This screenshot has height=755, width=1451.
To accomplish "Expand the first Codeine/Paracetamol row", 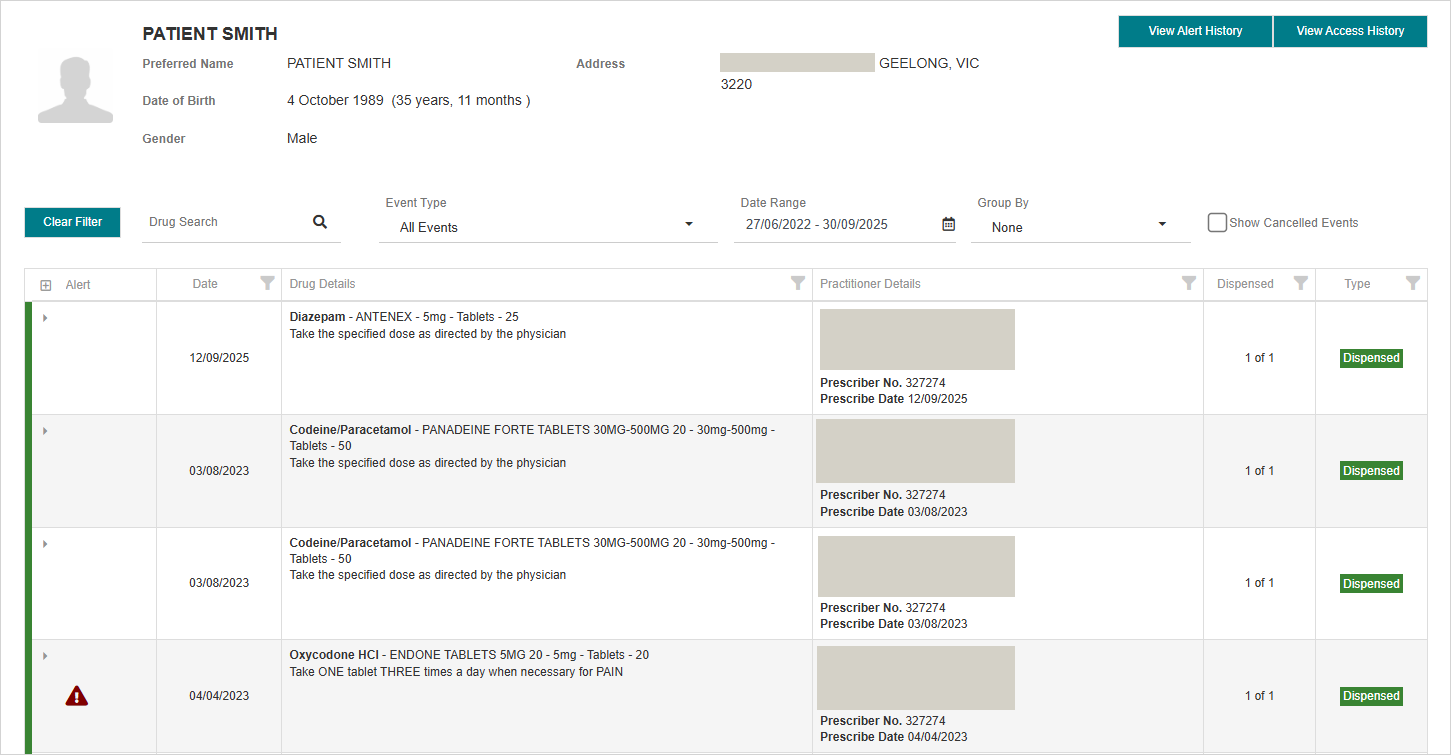I will pos(44,430).
